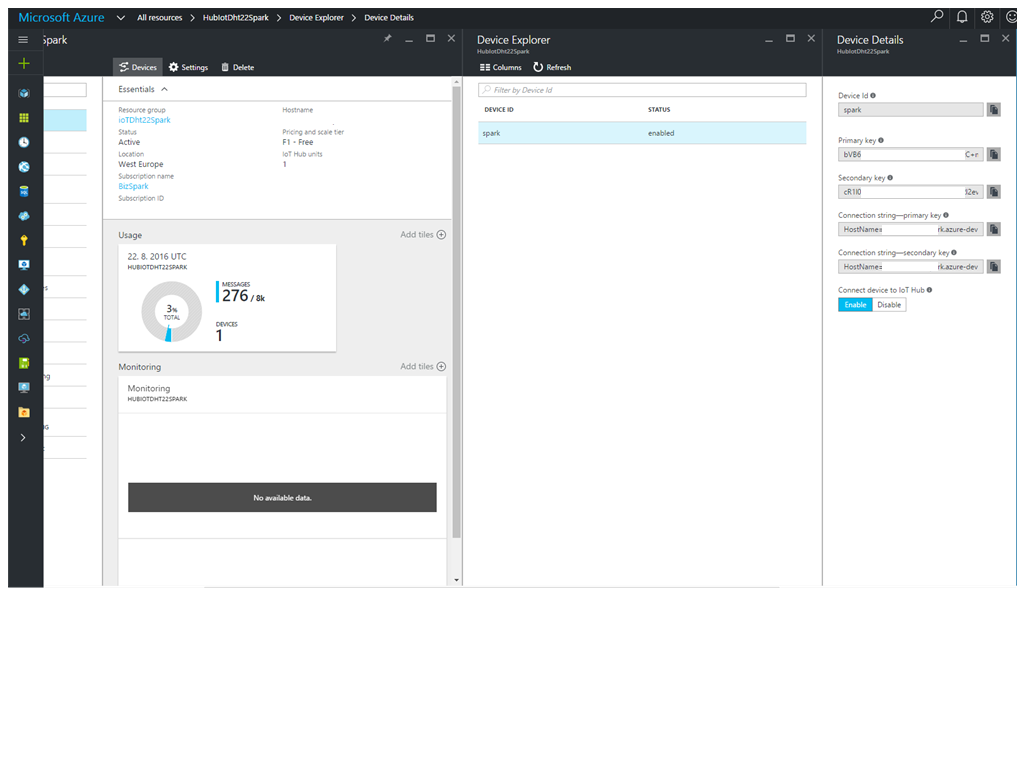Open the Virtual Machines sidebar icon
Viewport: 1024px width, 768px height.
click(23, 262)
